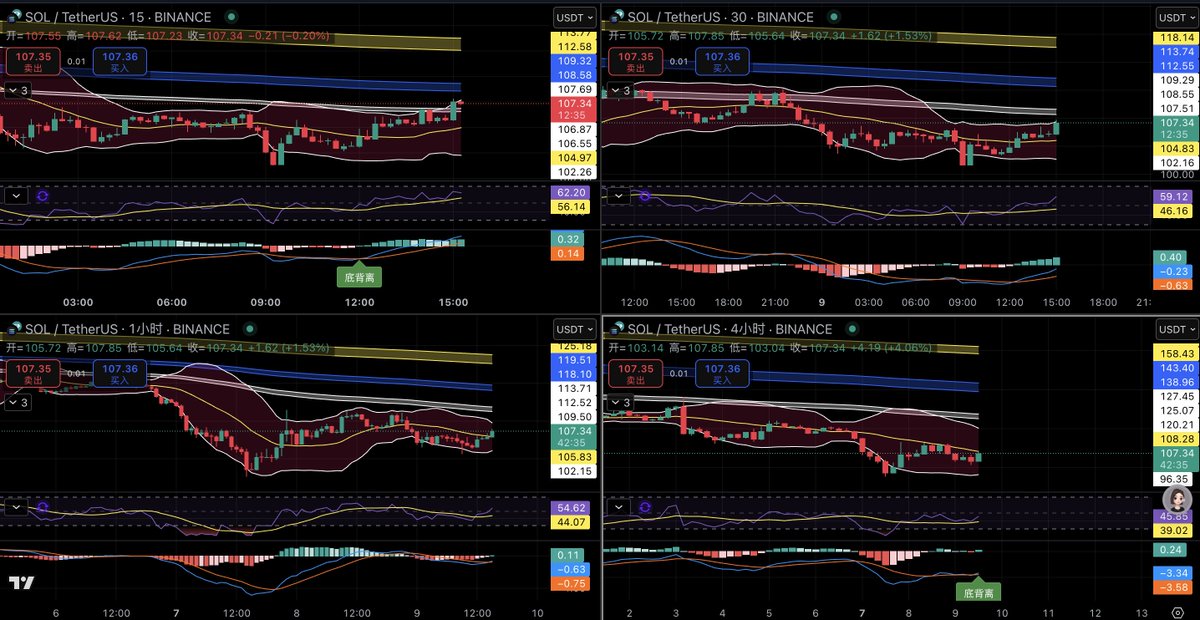The image size is (1200, 620).
Task: Click the 底背离 label on the 15-minute chart
Action: [x=359, y=277]
